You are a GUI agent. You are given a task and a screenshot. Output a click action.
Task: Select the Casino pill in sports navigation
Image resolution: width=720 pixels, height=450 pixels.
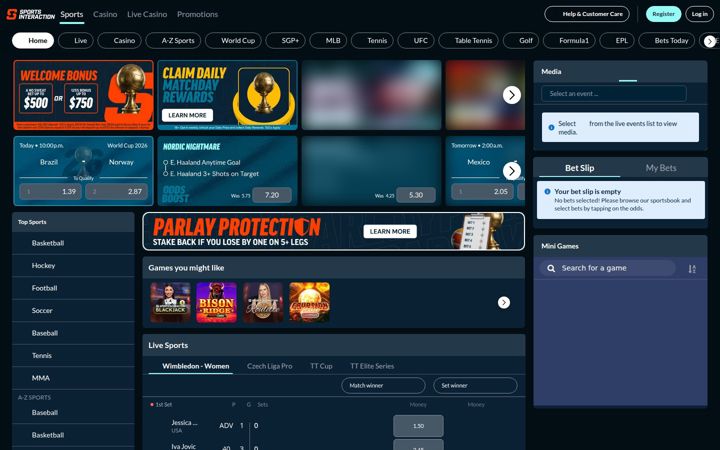(x=119, y=40)
